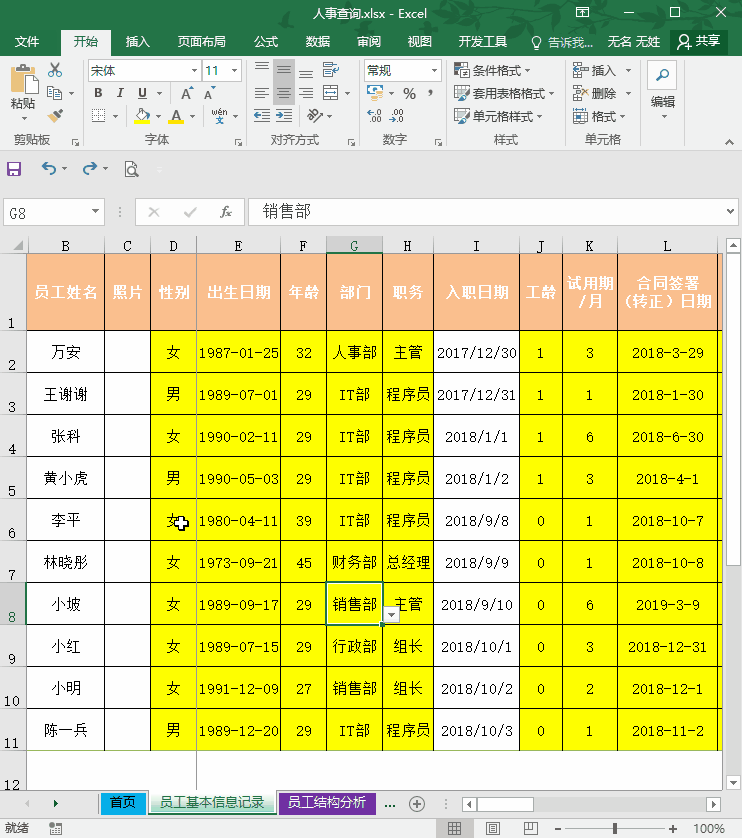Toggle Bold formatting
Screen dimensions: 742x838
(98, 93)
